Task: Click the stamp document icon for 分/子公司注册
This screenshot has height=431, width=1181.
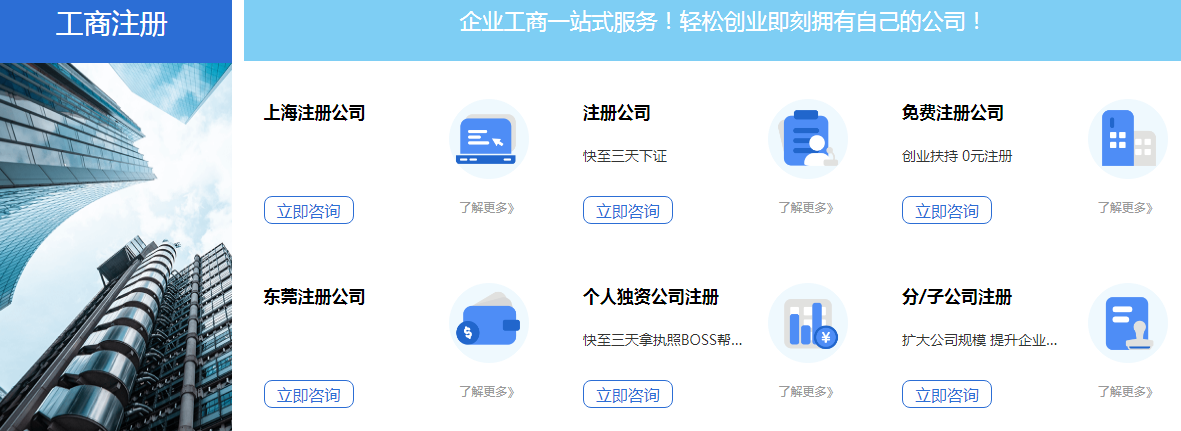Action: point(1127,323)
